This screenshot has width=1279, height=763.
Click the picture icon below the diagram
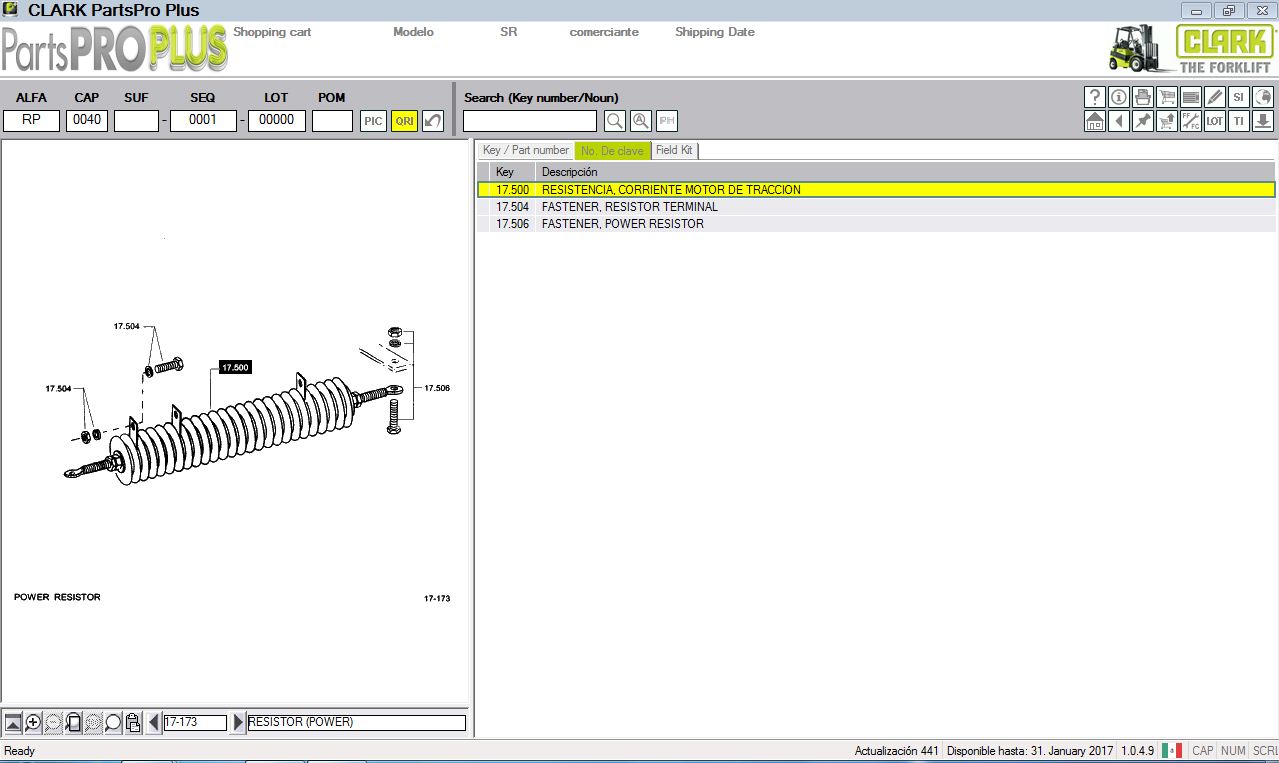coord(13,722)
